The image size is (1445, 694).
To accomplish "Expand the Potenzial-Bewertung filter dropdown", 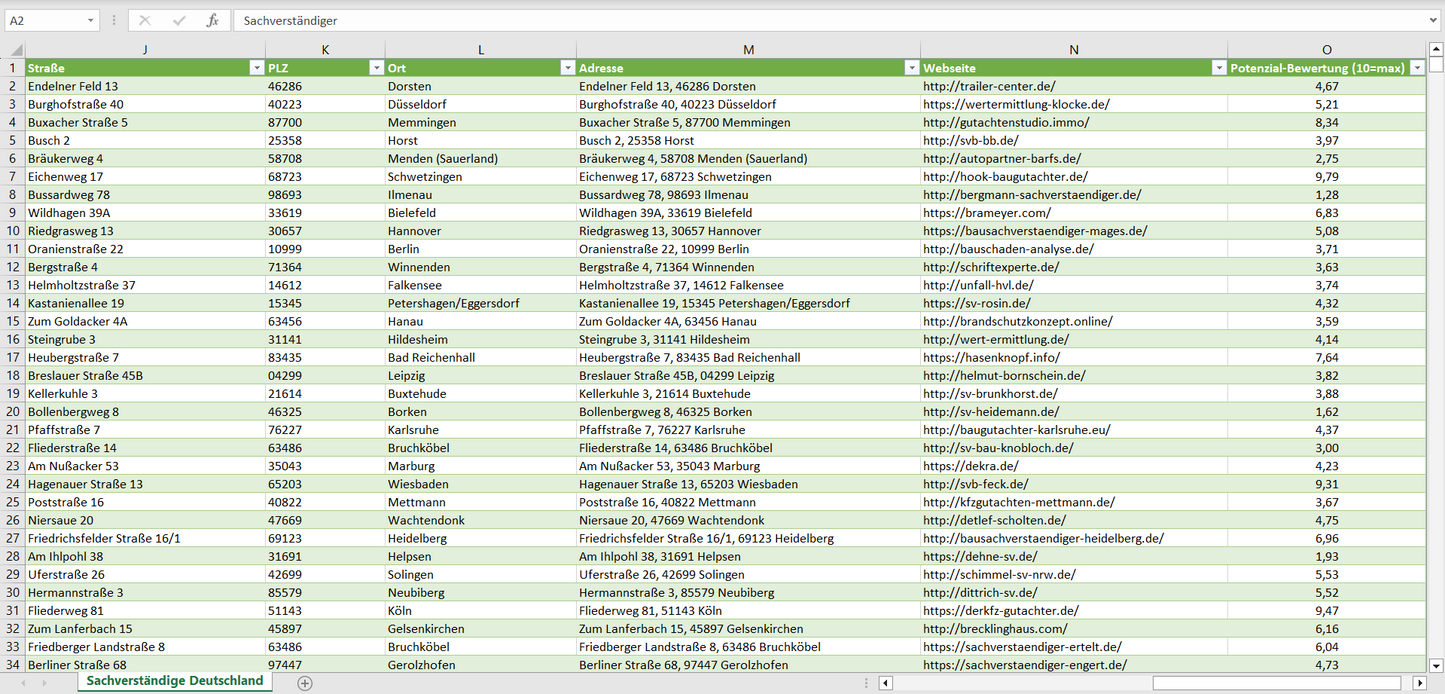I will tap(1417, 68).
